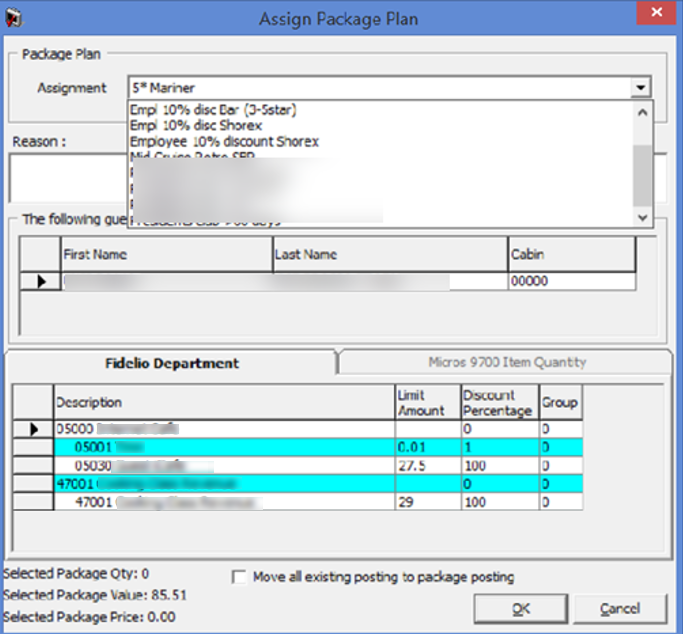
Task: Click the Cancel button
Action: [620, 609]
